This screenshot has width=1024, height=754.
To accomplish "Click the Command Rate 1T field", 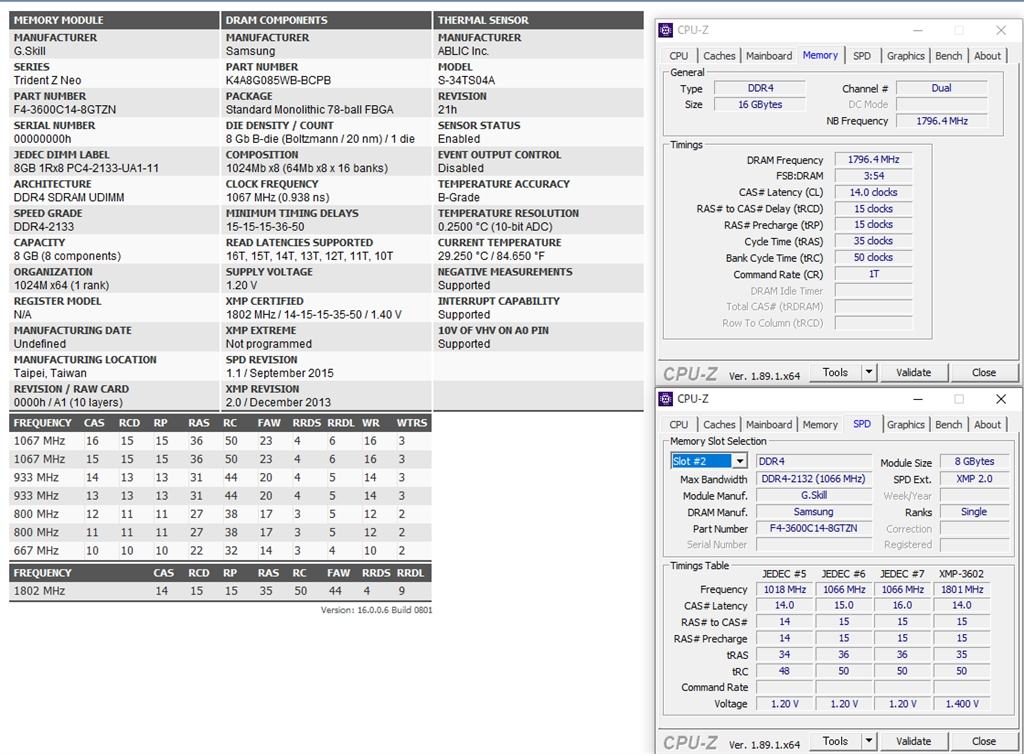I will (873, 274).
